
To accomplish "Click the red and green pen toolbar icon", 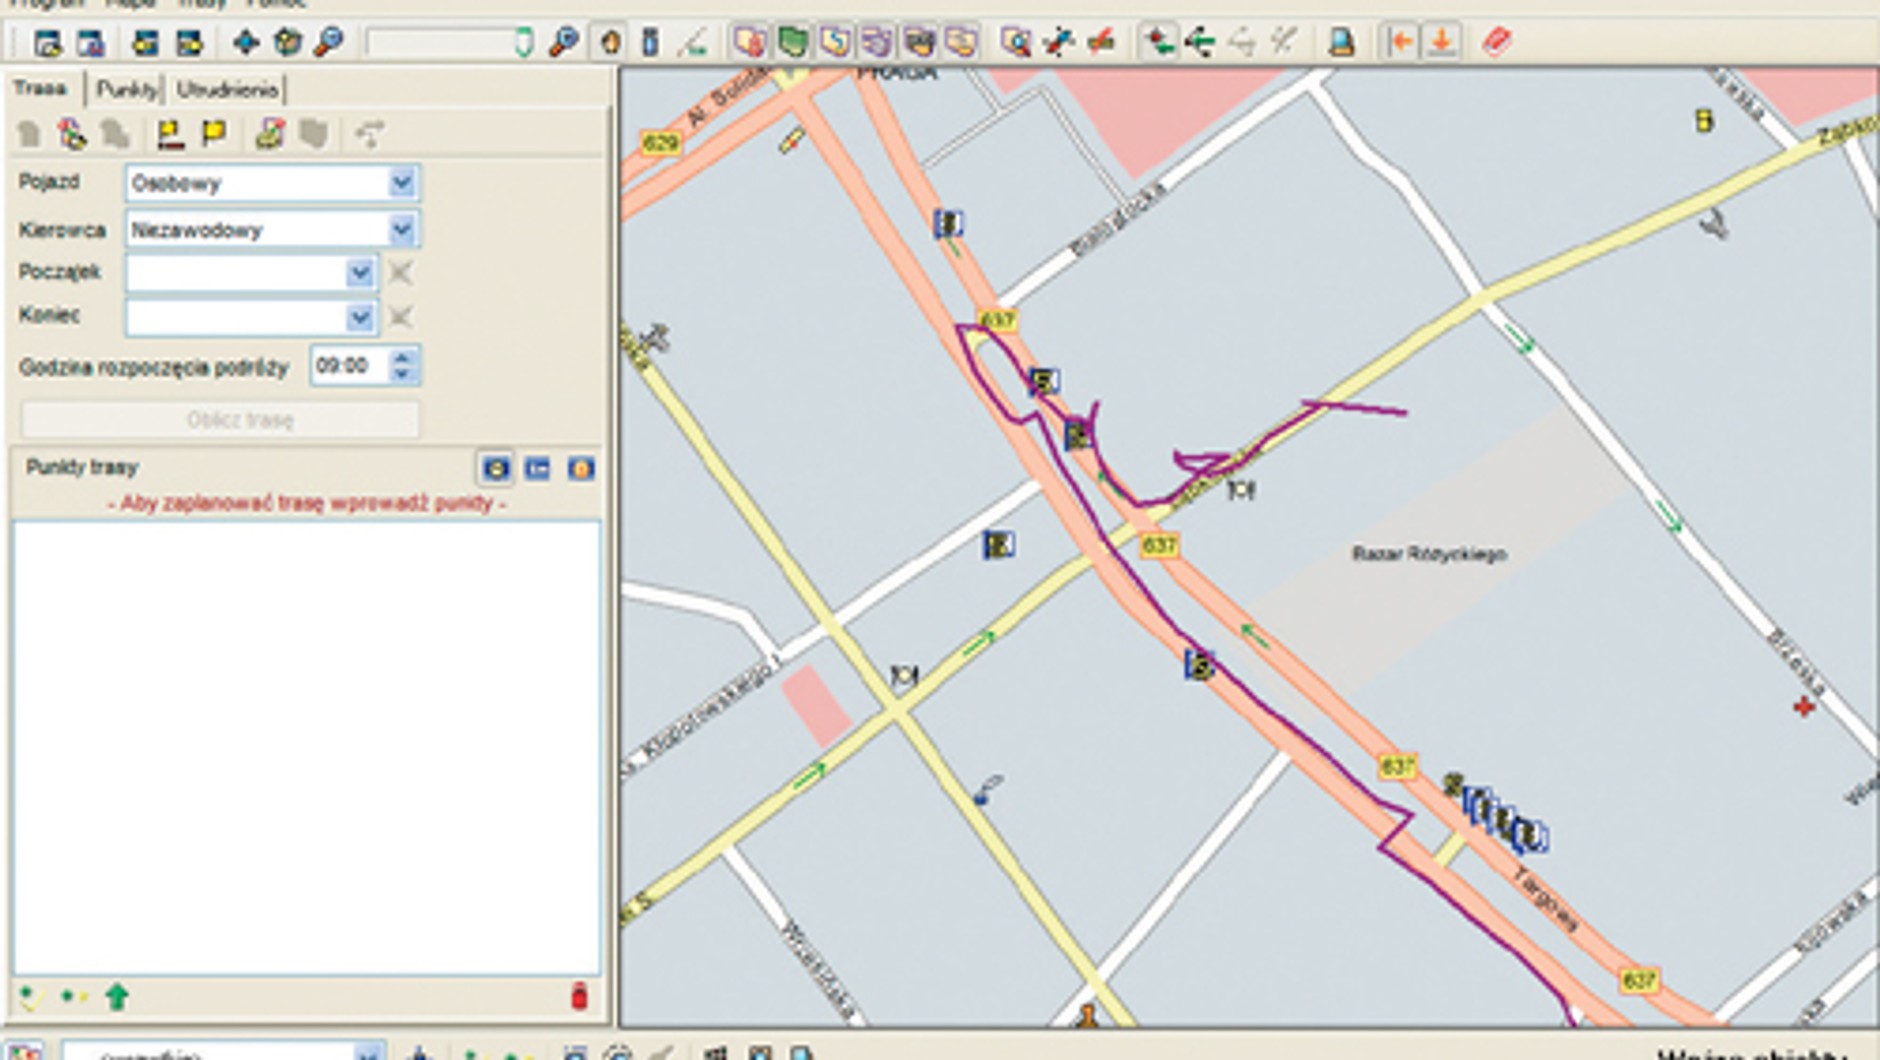I will (1101, 42).
